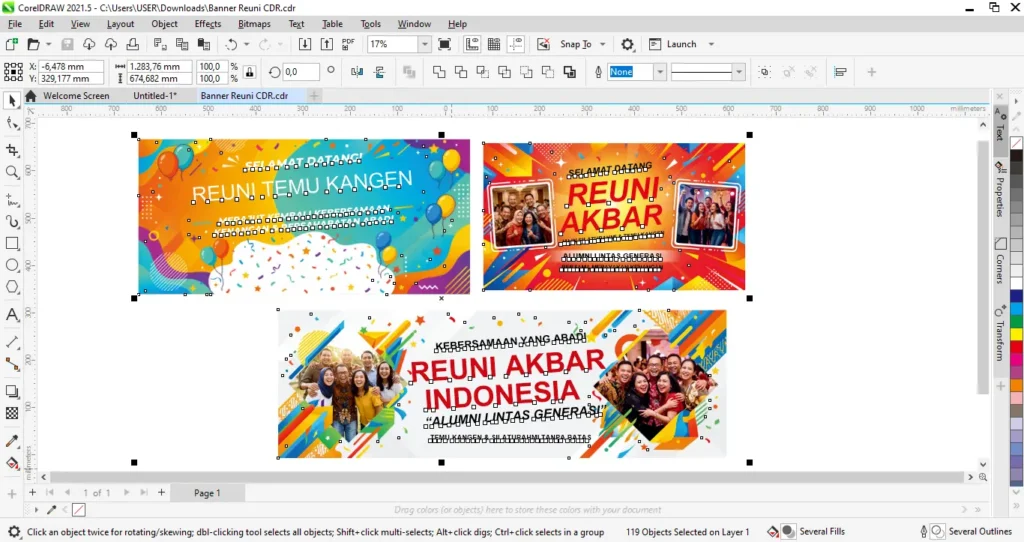Image resolution: width=1024 pixels, height=542 pixels.
Task: Activate the Transparency tool
Action: pos(12,413)
